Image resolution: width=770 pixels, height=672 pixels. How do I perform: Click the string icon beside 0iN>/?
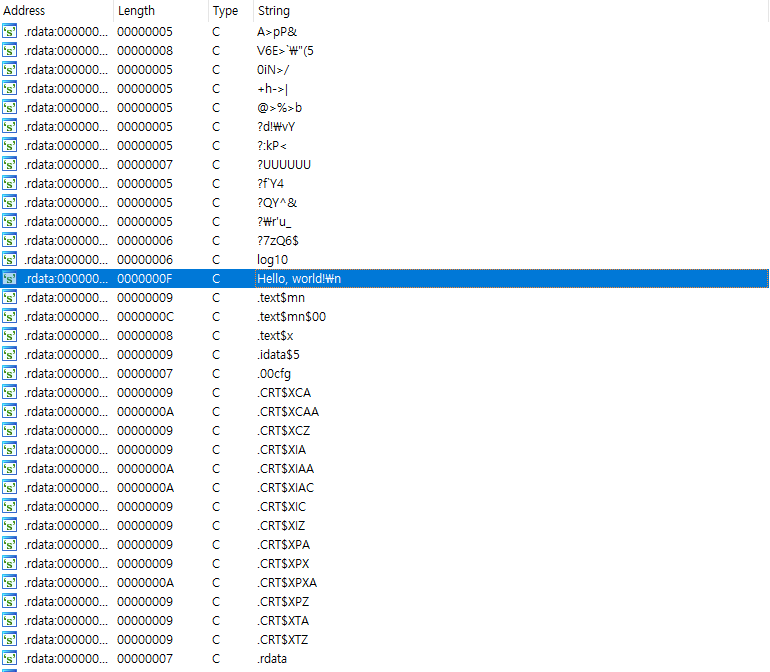coord(9,70)
